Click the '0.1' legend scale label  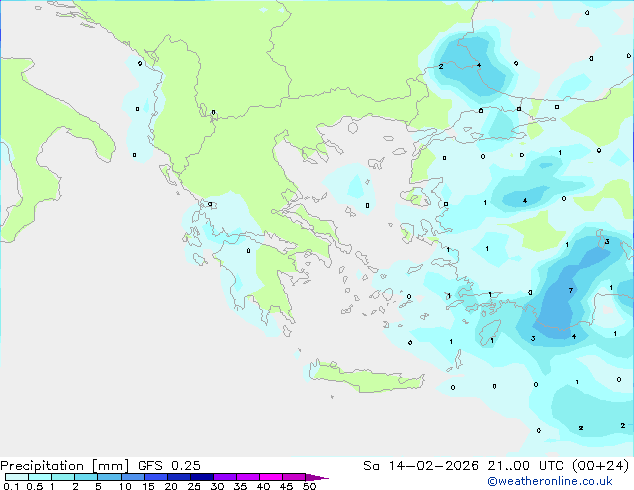coord(11,486)
